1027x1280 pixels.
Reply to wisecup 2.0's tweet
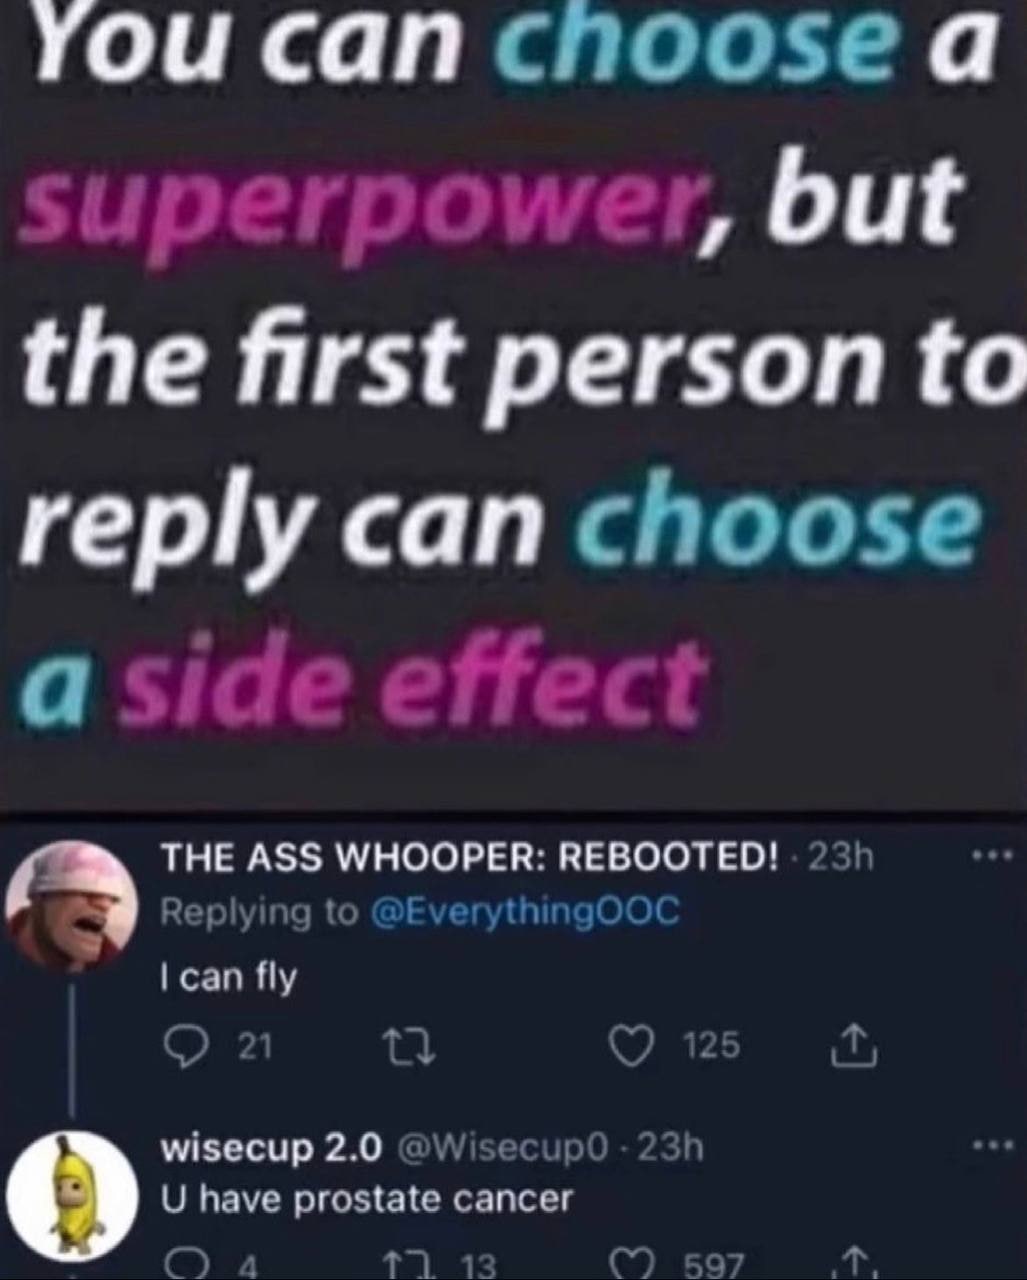coord(180,1264)
